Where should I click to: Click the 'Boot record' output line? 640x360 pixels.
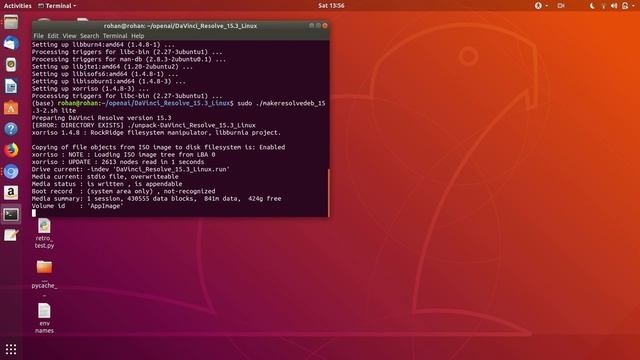click(x=123, y=191)
